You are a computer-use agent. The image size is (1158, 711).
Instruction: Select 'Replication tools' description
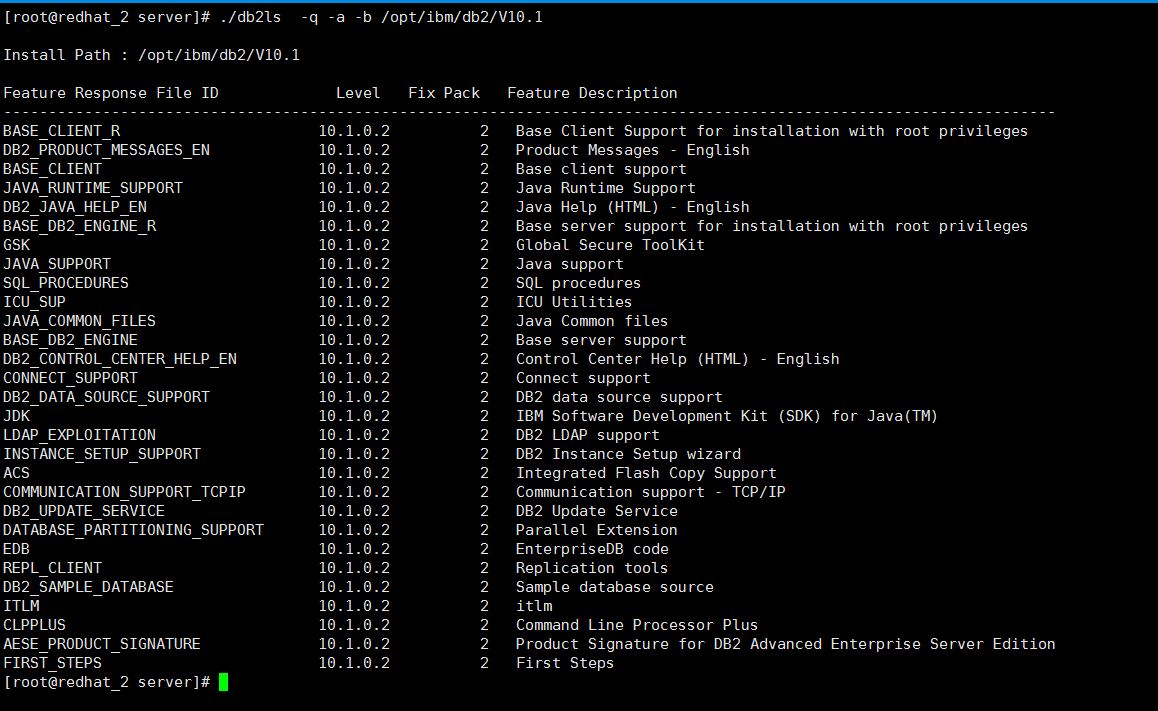pos(592,569)
